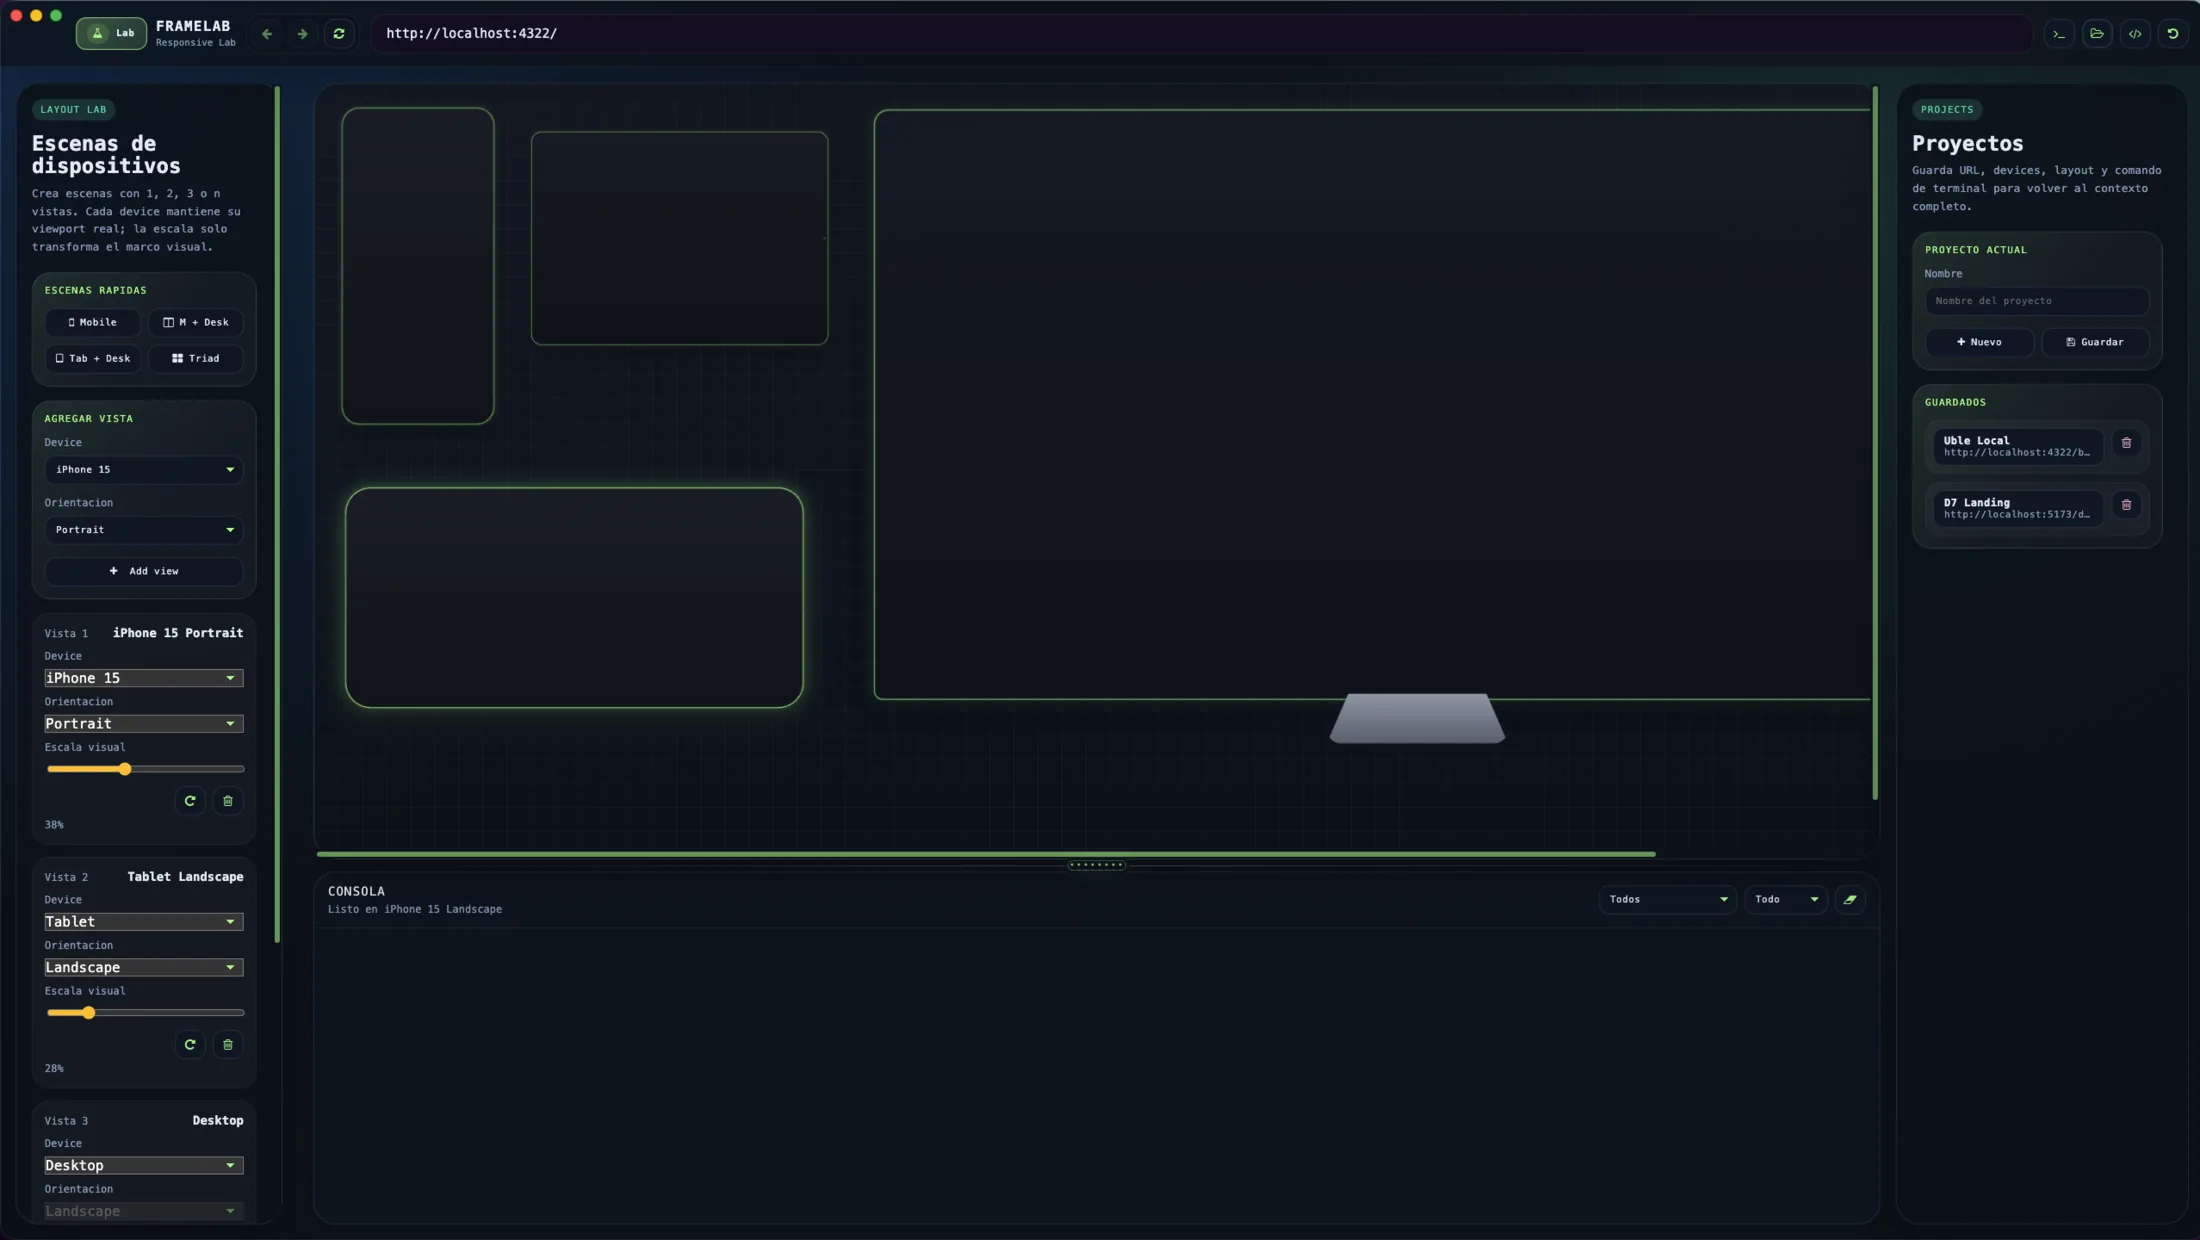Click the browser back arrow icon

pyautogui.click(x=267, y=34)
